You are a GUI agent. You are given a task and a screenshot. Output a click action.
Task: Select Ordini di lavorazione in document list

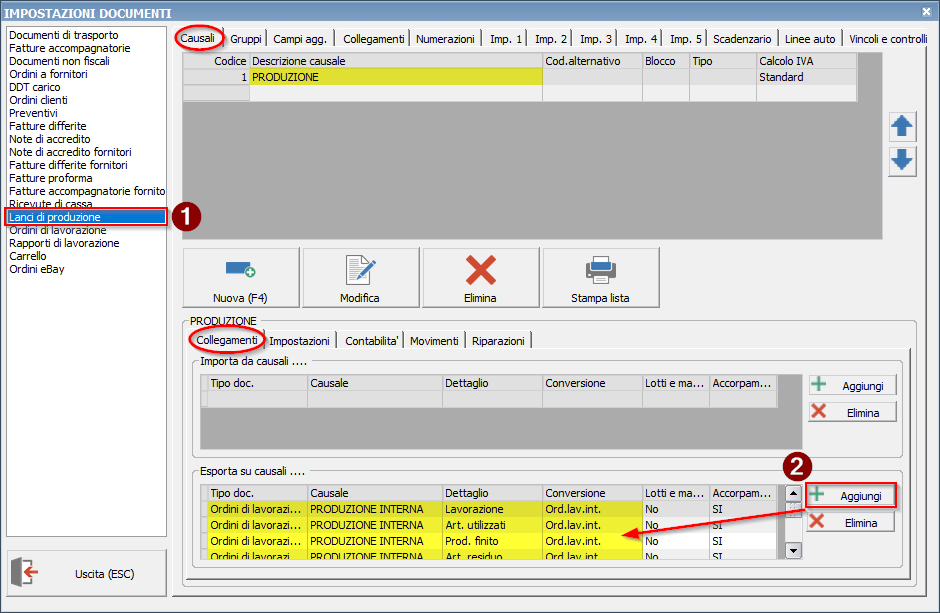click(57, 230)
